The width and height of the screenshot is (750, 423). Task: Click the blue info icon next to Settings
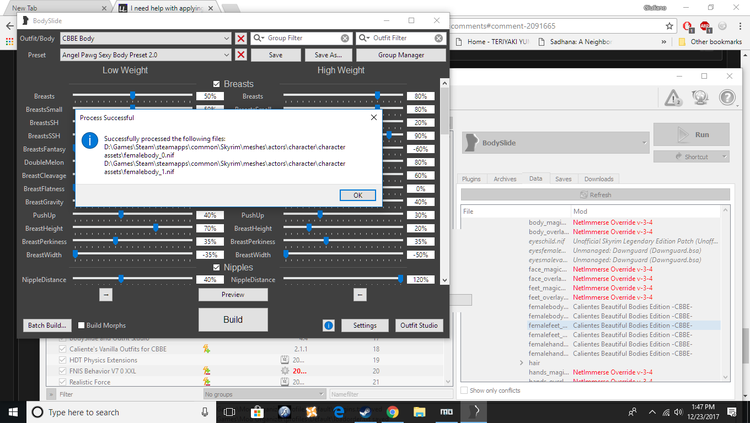(x=329, y=325)
